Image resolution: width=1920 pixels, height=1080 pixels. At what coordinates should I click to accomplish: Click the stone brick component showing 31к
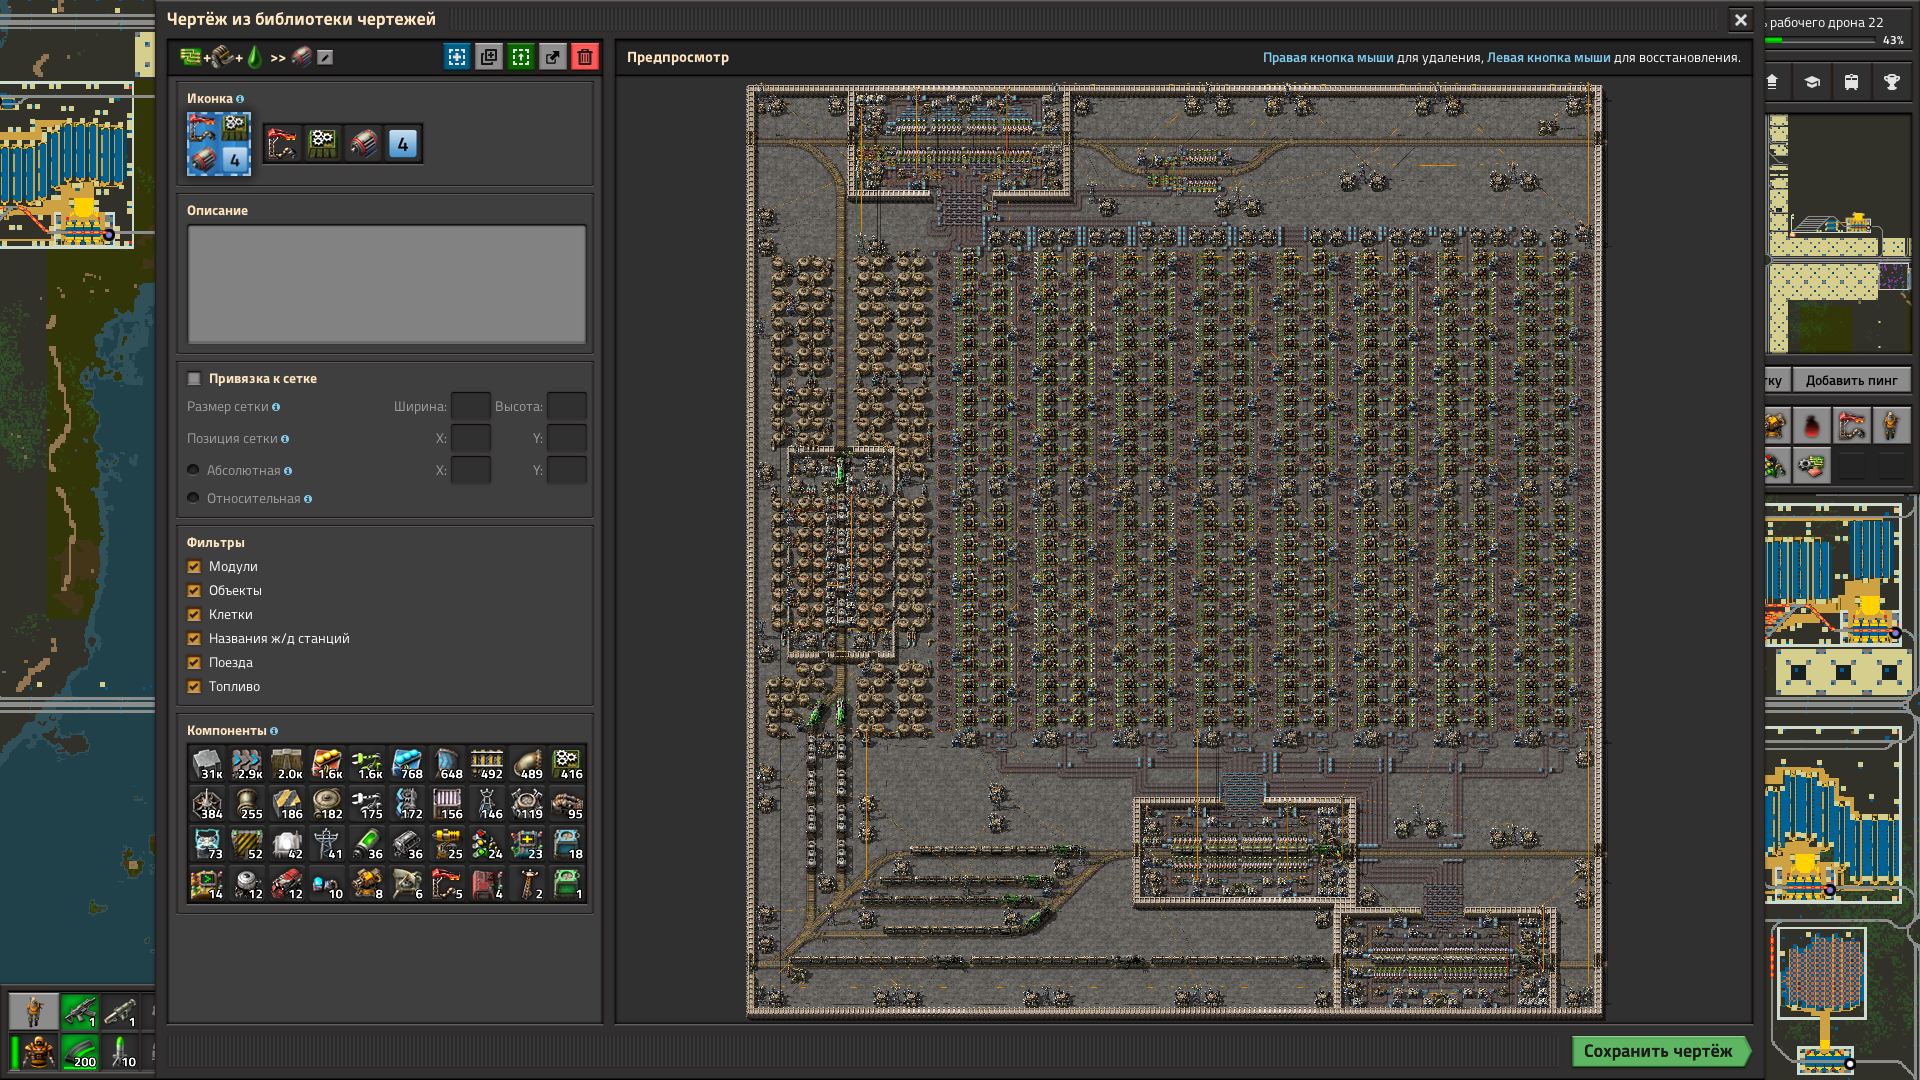(x=207, y=764)
